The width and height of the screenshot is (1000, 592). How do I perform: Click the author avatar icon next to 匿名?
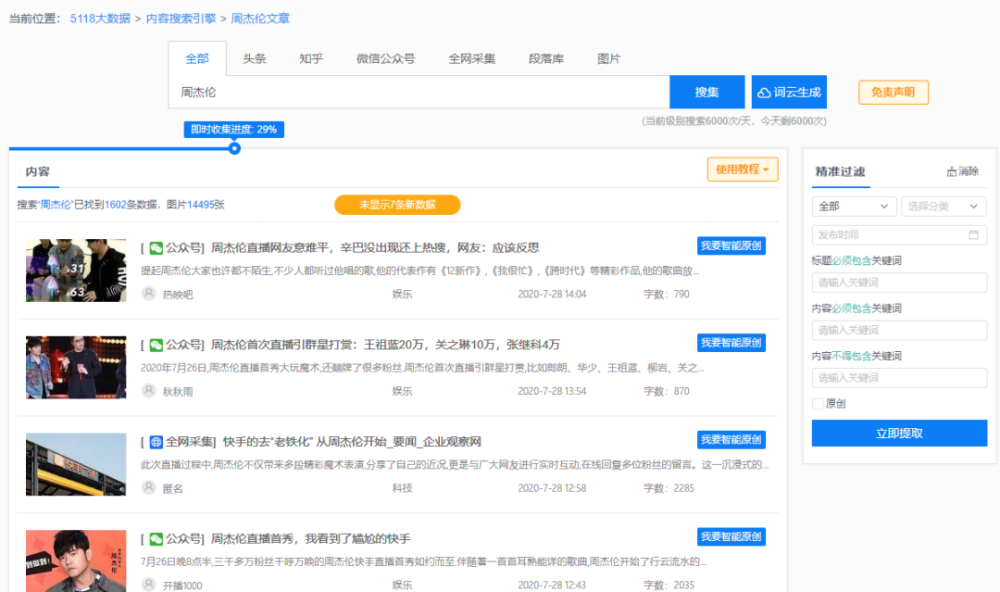click(149, 488)
